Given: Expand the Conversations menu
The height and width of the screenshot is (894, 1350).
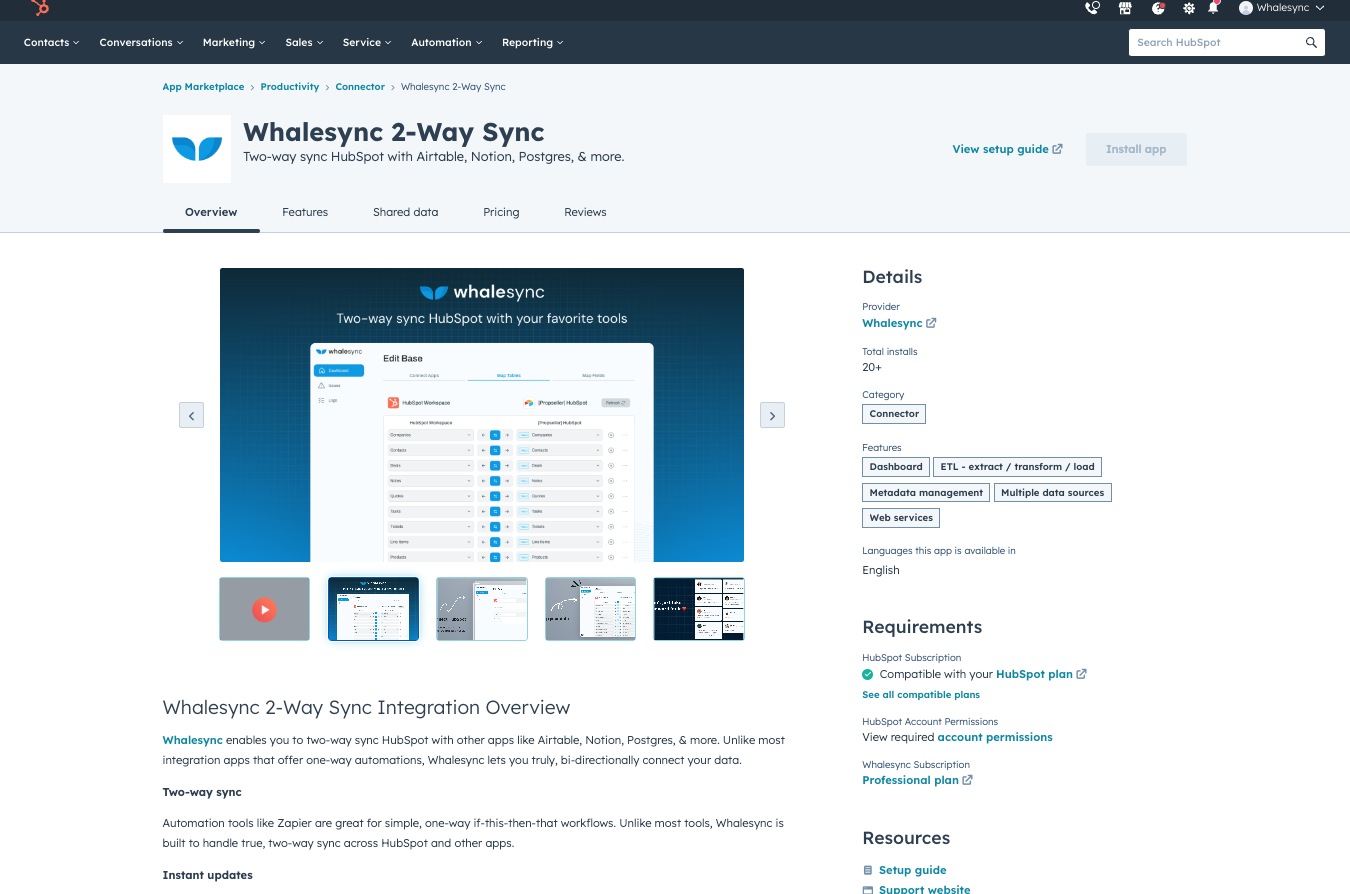Looking at the screenshot, I should pyautogui.click(x=142, y=43).
